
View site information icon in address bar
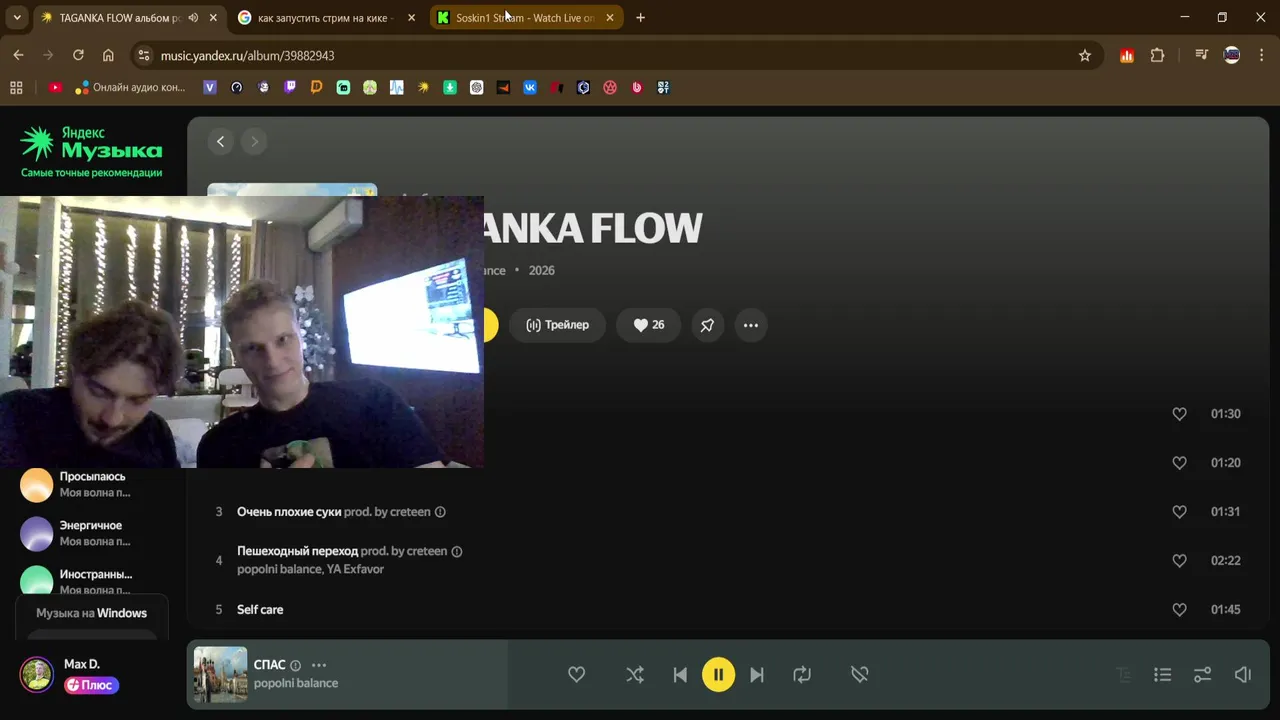144,56
